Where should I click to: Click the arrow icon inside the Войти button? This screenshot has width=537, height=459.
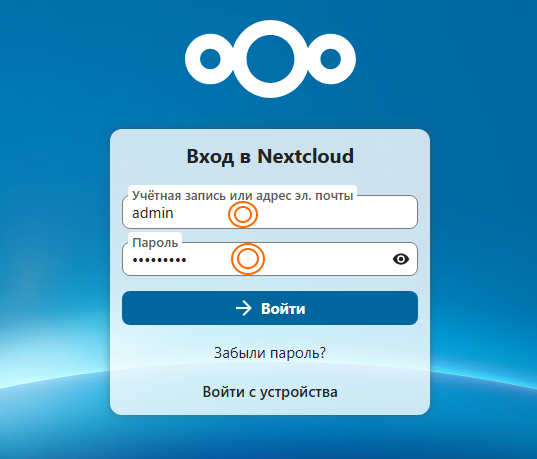pos(243,308)
